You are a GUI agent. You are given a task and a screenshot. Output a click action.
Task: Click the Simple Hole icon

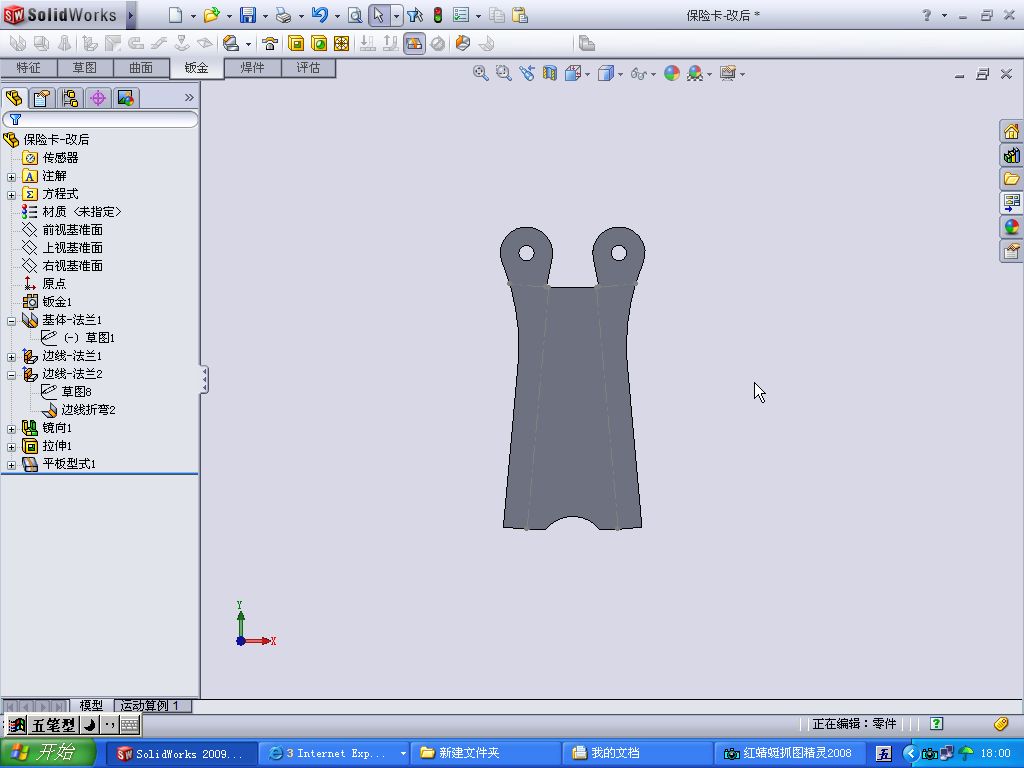(319, 44)
